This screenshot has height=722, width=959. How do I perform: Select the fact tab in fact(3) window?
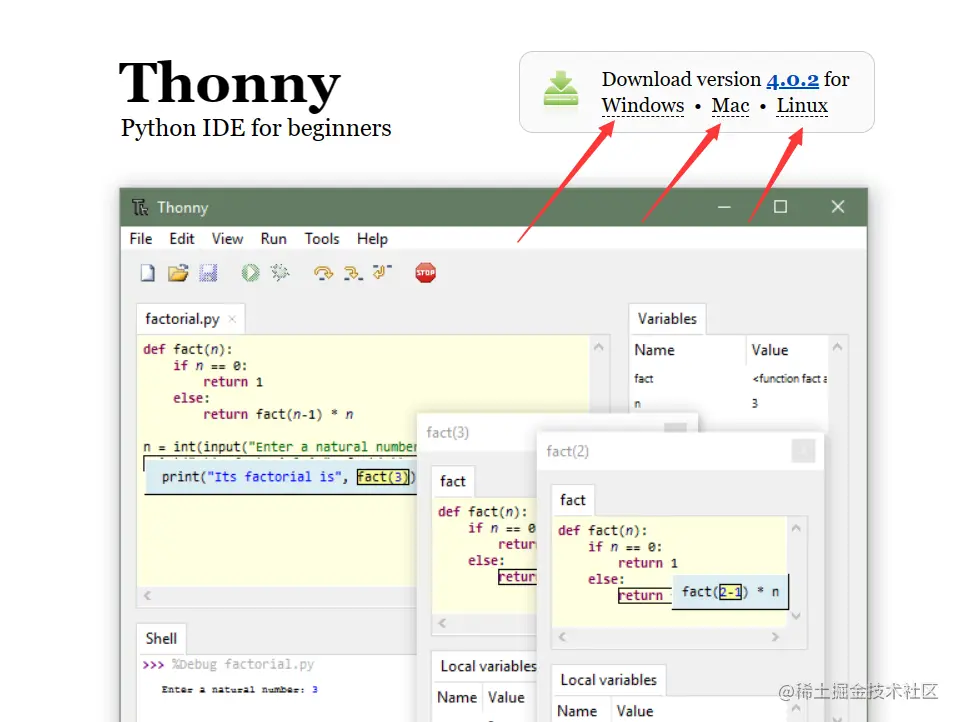tap(453, 482)
